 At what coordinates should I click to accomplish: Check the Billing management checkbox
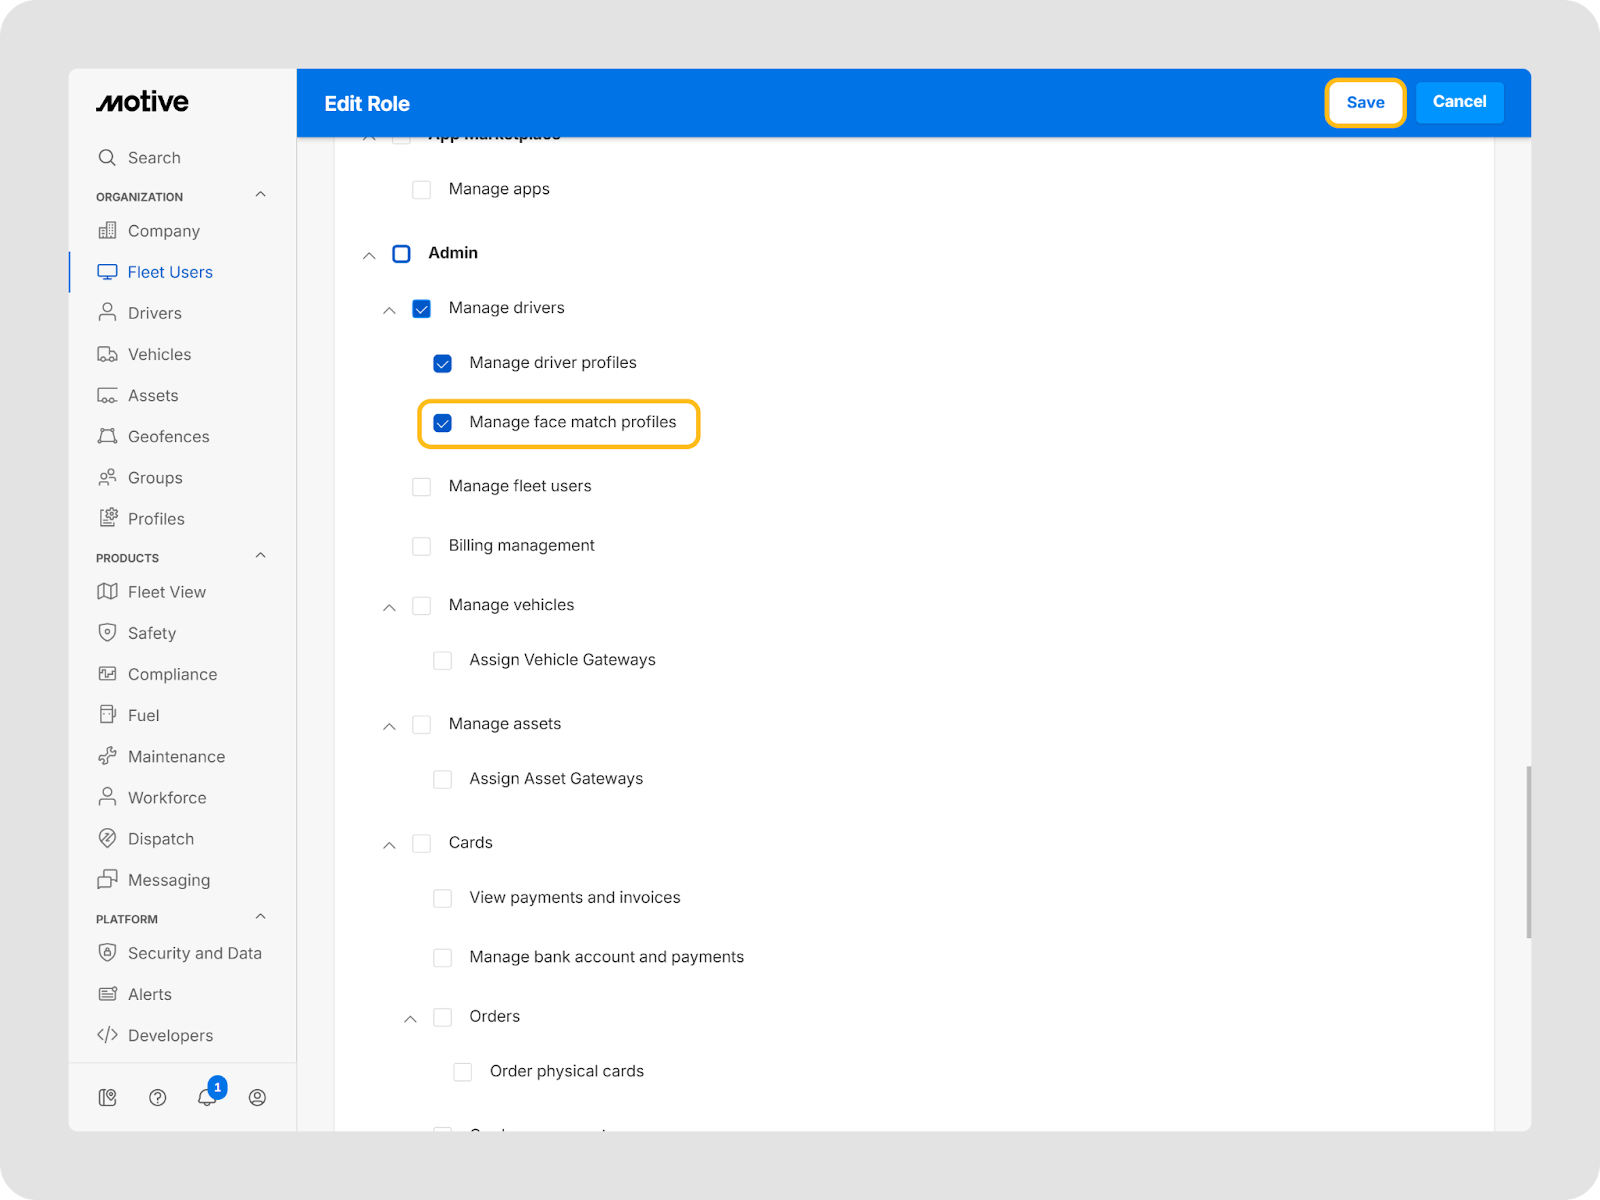tap(422, 546)
